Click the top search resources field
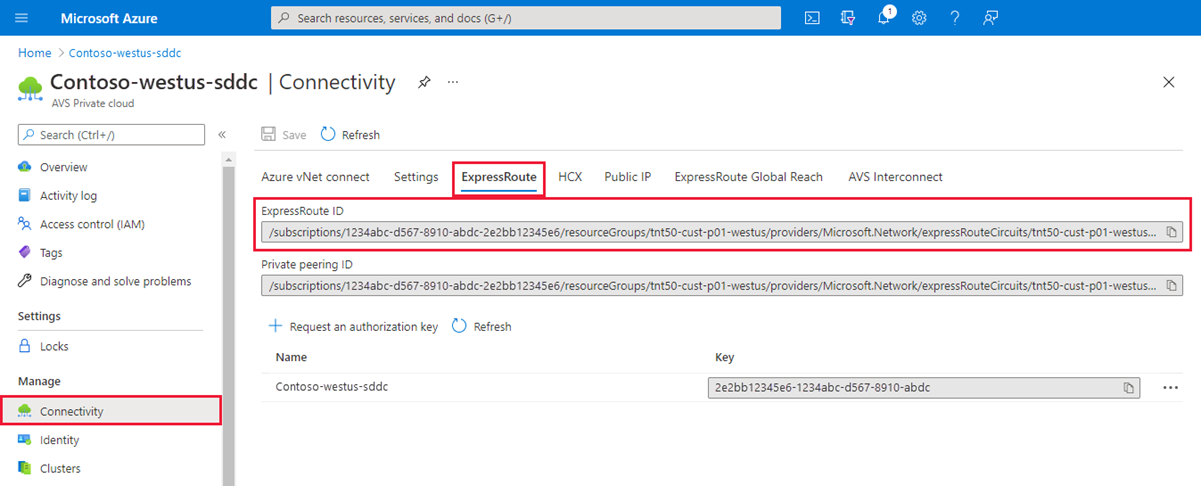 click(x=525, y=18)
